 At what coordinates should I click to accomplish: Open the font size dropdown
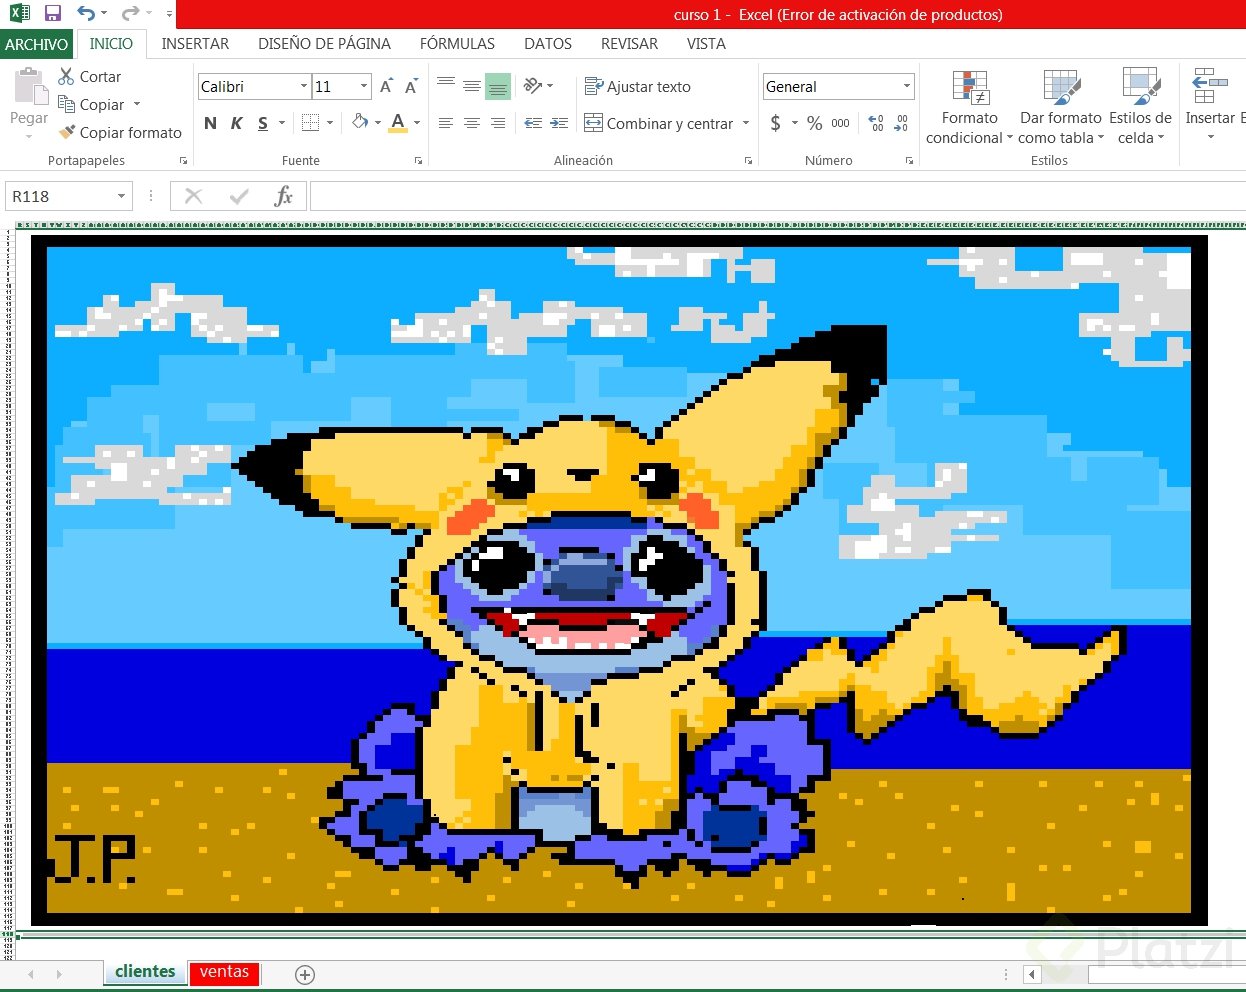364,87
